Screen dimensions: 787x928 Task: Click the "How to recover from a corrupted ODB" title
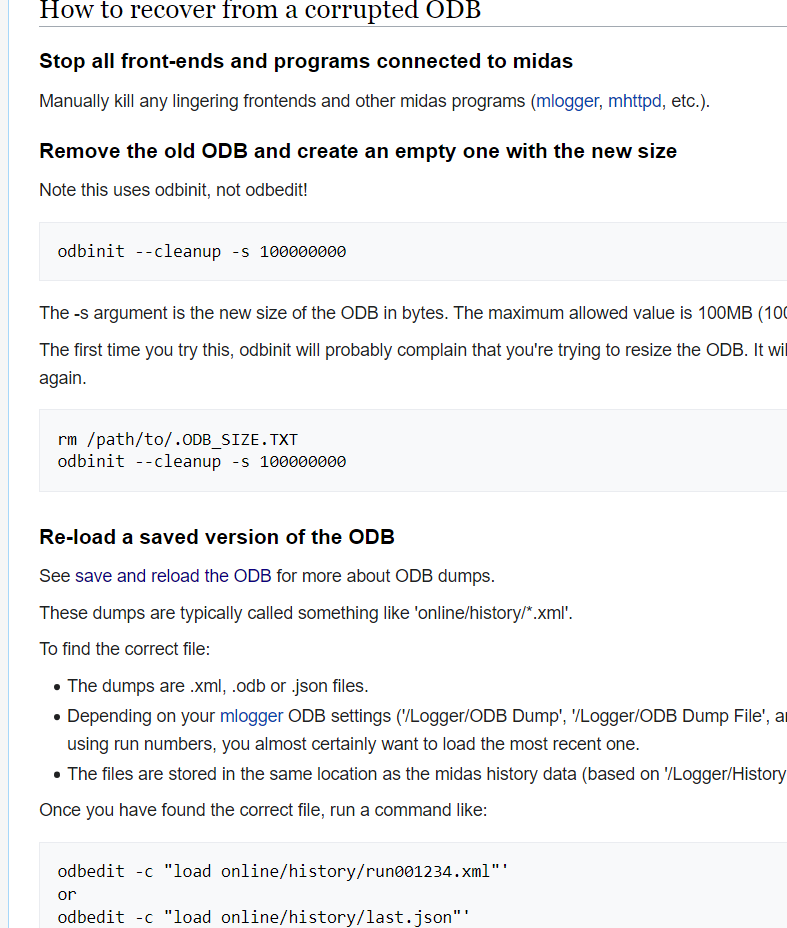(260, 11)
